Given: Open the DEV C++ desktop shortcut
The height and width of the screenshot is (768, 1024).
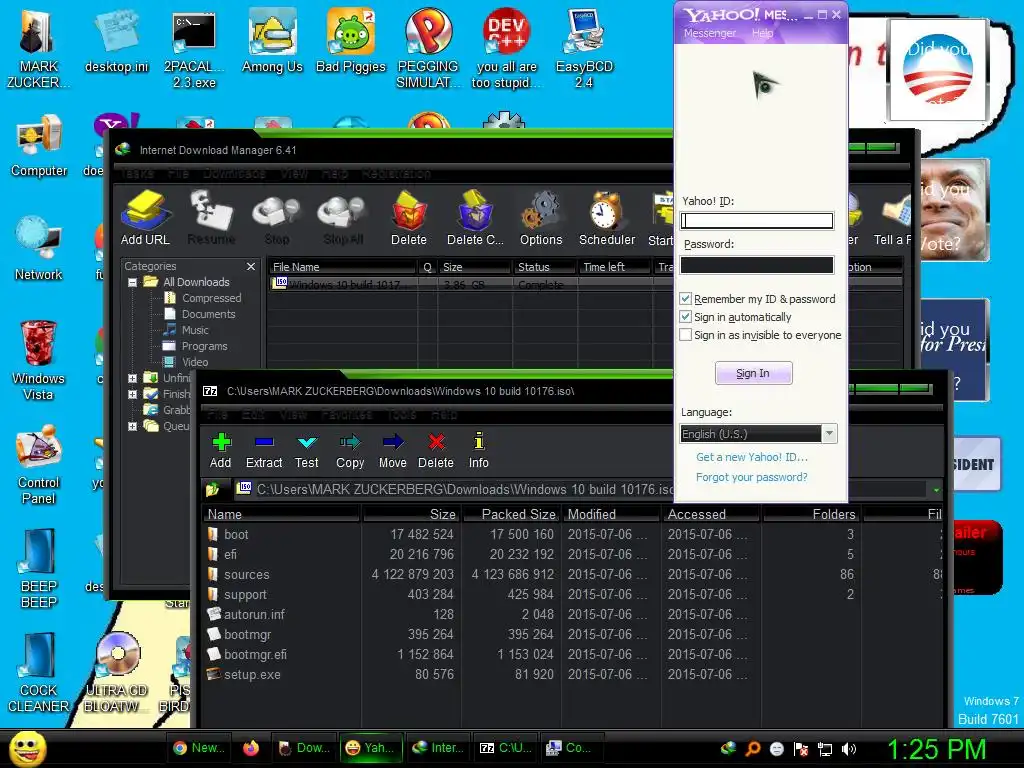Looking at the screenshot, I should point(506,31).
